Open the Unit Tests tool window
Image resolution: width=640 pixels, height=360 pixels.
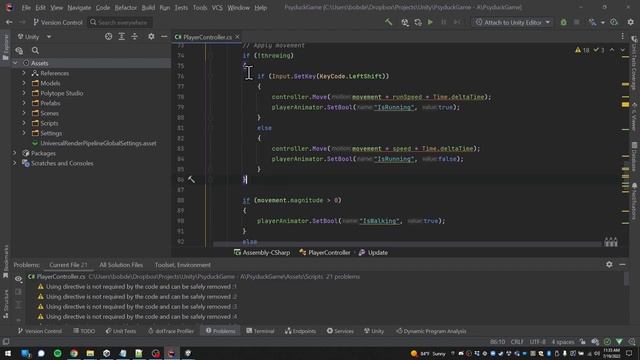click(121, 331)
